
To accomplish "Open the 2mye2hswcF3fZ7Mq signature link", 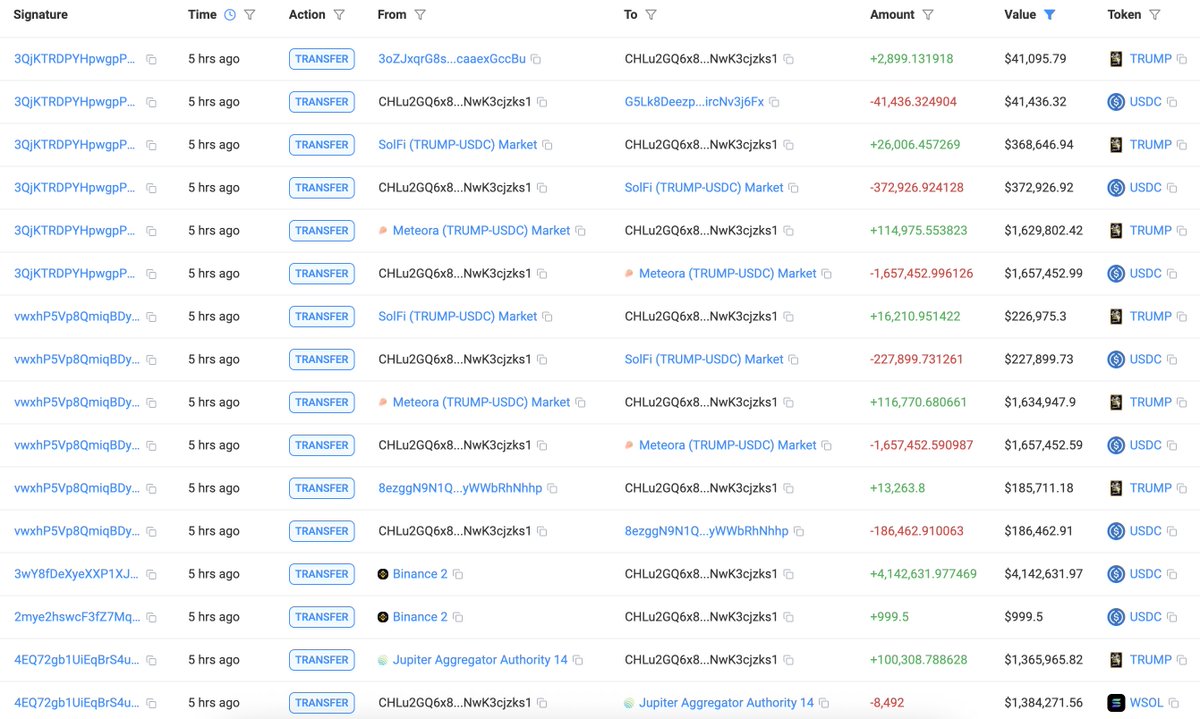I will 77,617.
